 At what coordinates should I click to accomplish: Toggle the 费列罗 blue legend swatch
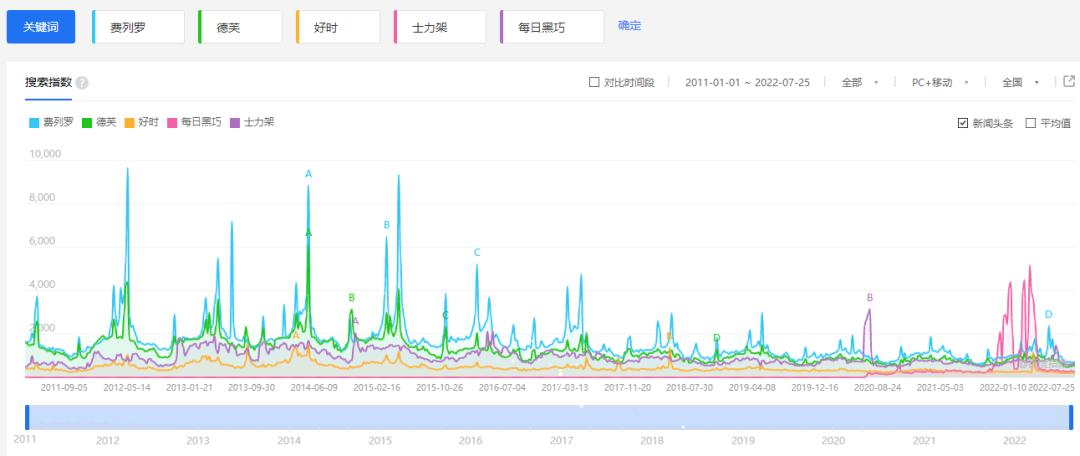(x=34, y=123)
